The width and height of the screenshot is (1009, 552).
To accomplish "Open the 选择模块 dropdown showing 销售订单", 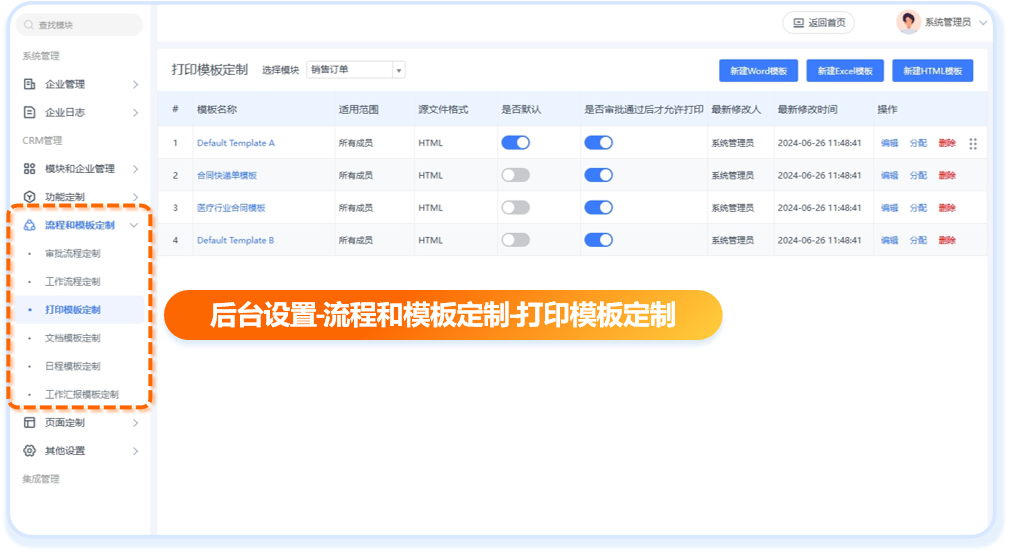I will 355,70.
